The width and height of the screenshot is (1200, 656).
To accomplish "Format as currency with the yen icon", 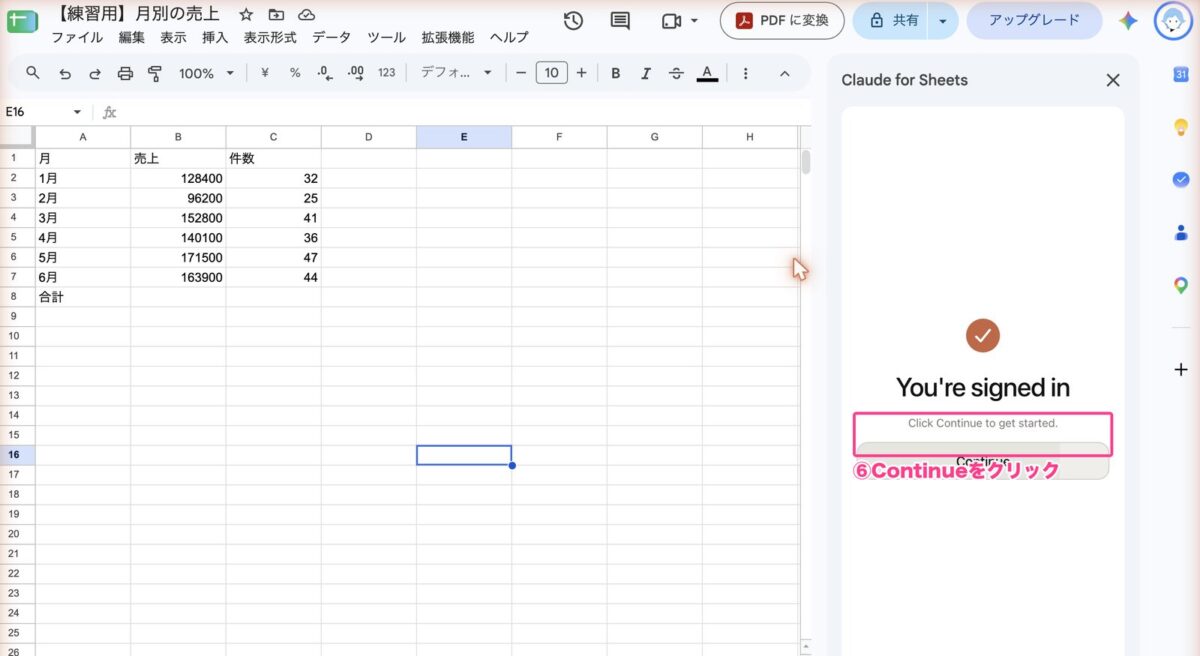I will (265, 73).
